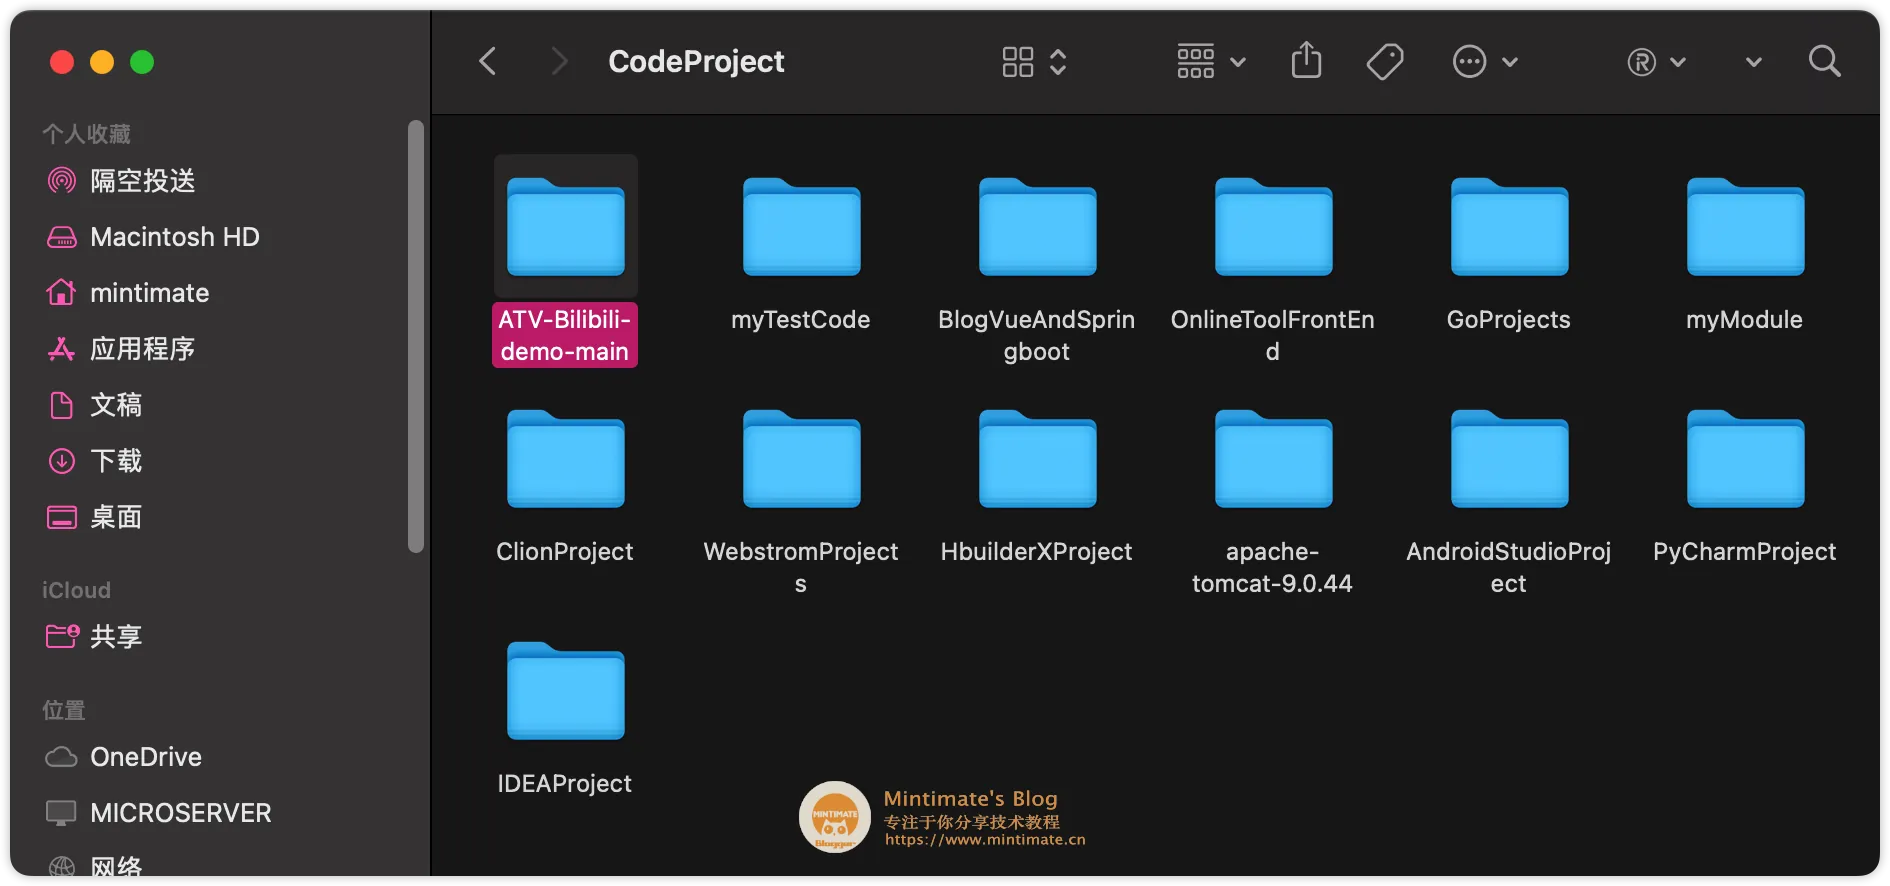Screen dimensions: 1890x886
Task: Click the 位置 Locations section header
Action: tap(64, 710)
